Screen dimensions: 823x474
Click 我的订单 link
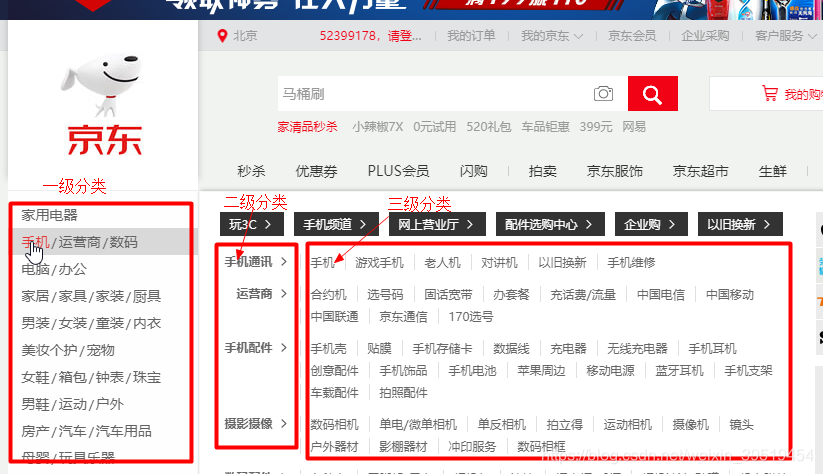point(471,36)
